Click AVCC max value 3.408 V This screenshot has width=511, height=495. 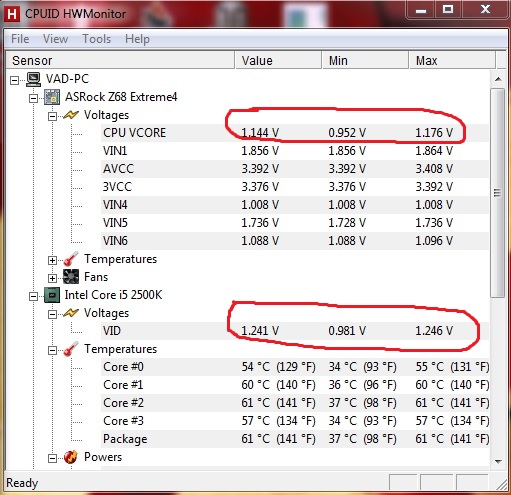tap(434, 169)
